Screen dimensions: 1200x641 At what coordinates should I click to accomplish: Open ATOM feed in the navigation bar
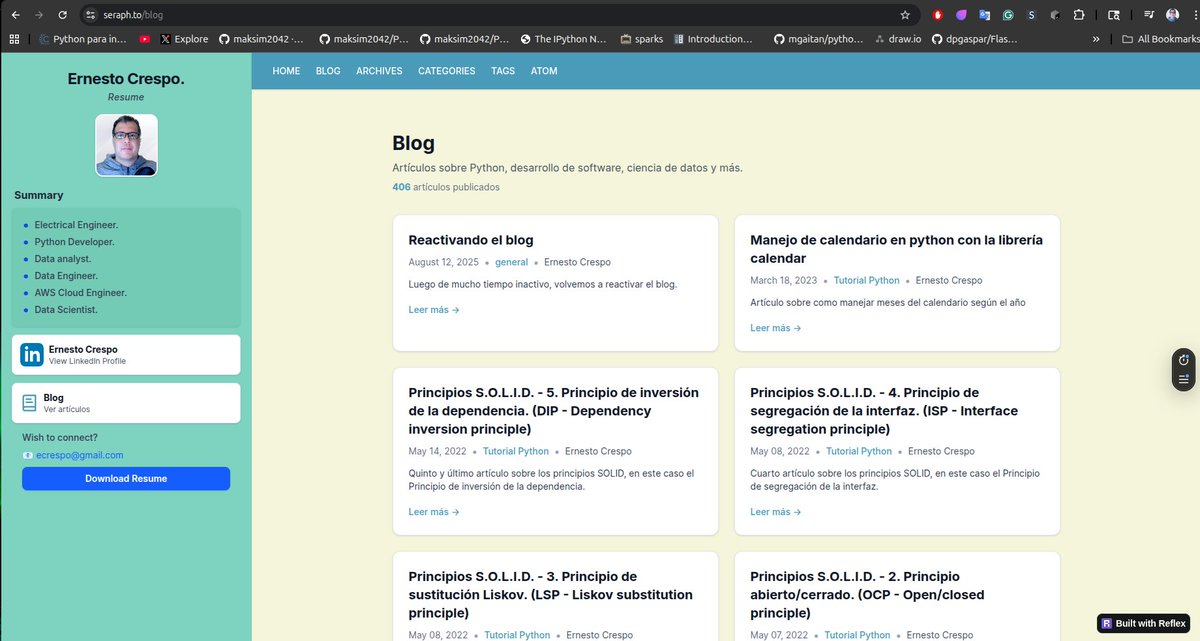pyautogui.click(x=544, y=71)
